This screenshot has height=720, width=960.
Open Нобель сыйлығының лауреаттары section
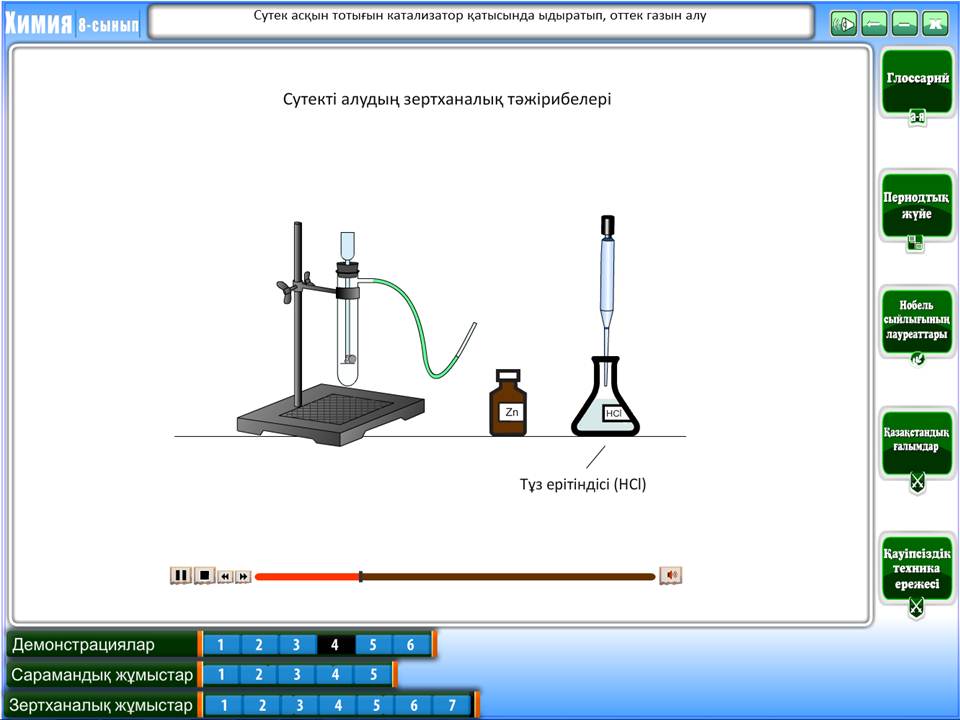917,320
